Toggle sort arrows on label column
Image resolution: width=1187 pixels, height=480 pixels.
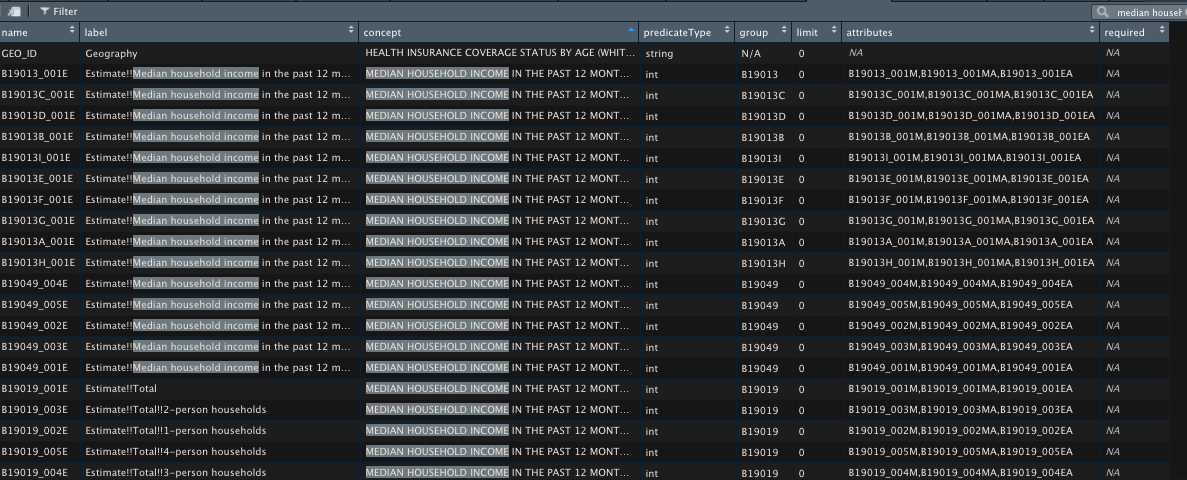click(351, 32)
